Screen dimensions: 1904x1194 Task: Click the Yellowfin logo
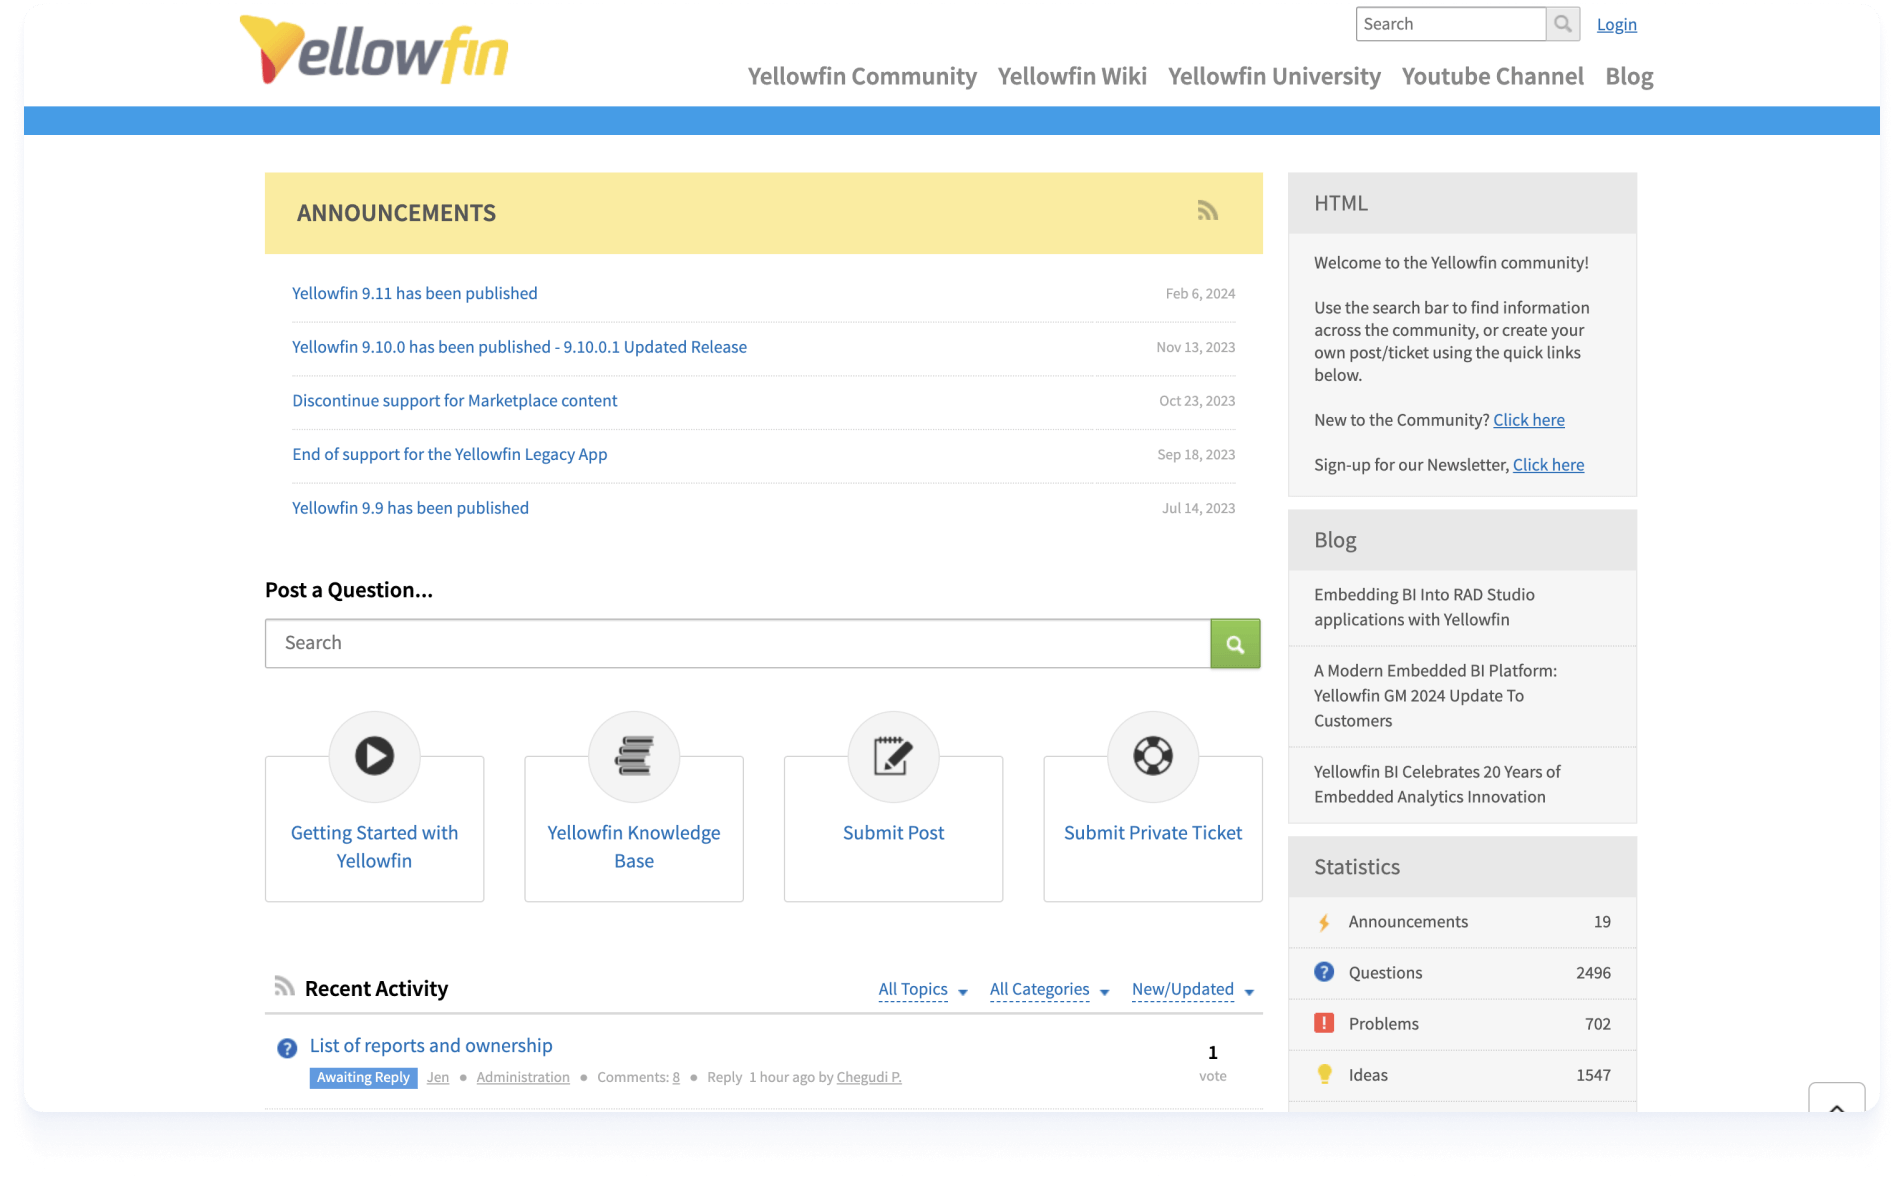[x=374, y=49]
